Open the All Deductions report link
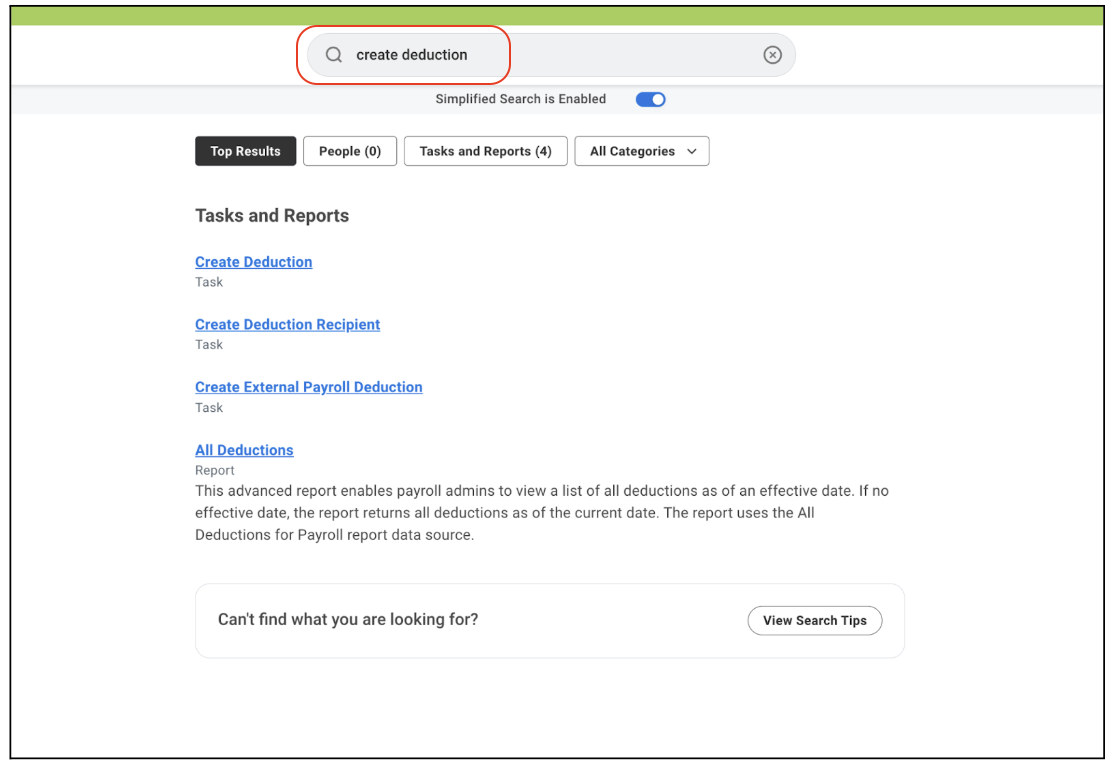Viewport: 1112px width, 767px height. coord(244,450)
